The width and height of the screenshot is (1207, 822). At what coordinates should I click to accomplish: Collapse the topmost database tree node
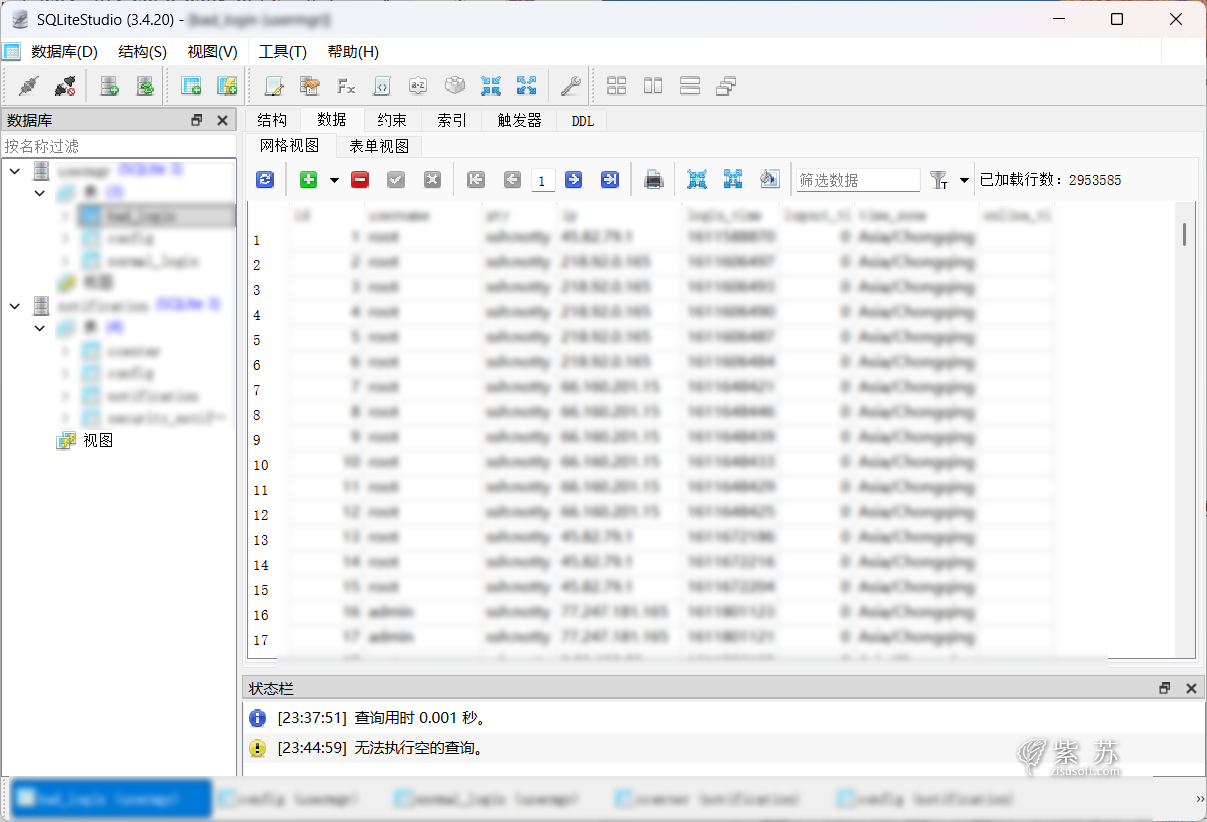15,171
